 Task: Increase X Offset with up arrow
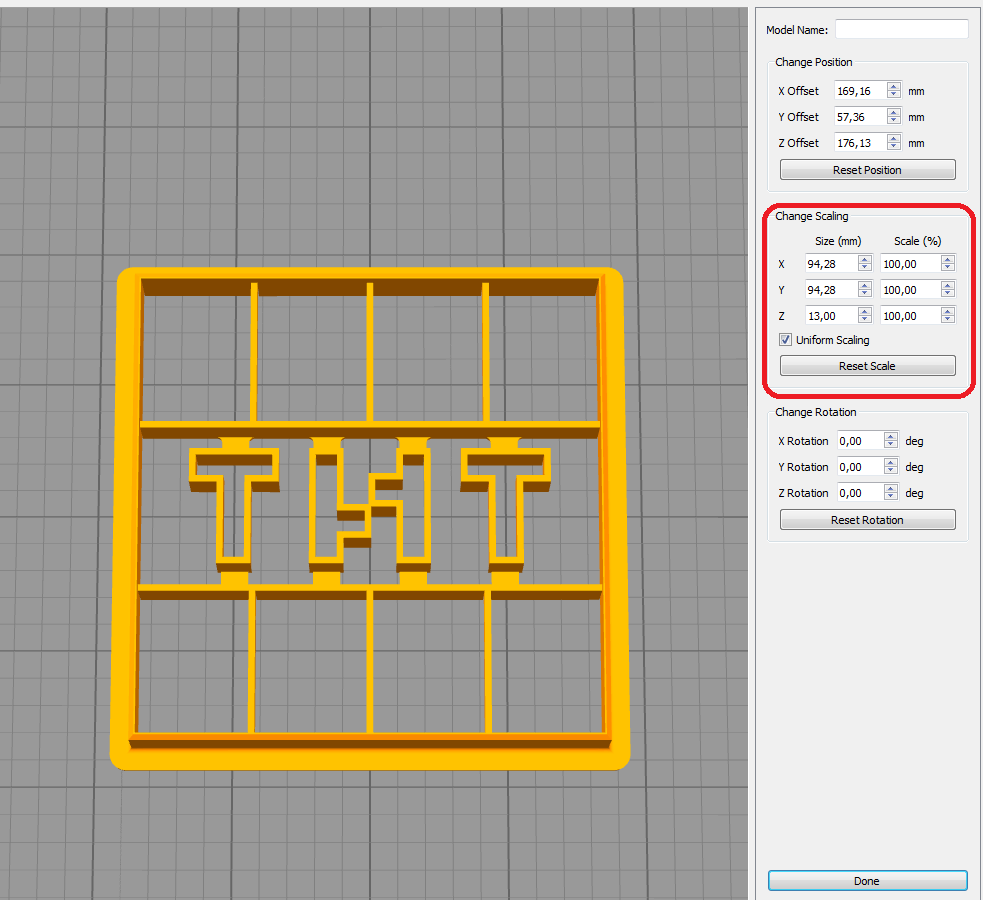[894, 86]
